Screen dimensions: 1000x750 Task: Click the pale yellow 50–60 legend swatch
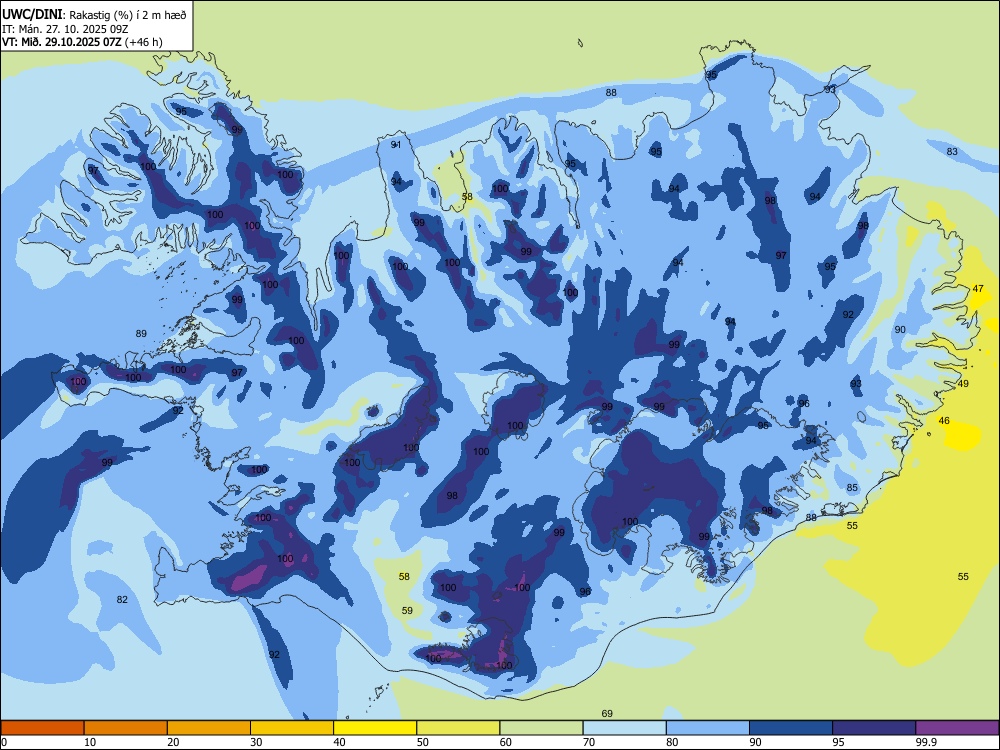point(459,728)
